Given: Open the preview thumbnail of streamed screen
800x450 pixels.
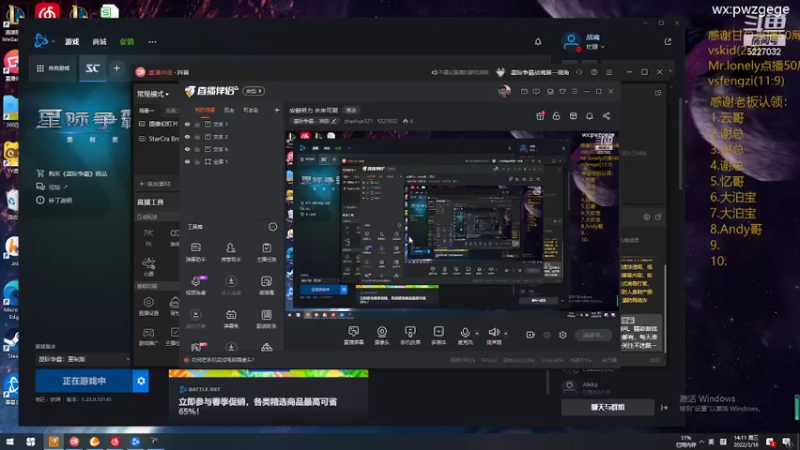Looking at the screenshot, I should pyautogui.click(x=452, y=224).
